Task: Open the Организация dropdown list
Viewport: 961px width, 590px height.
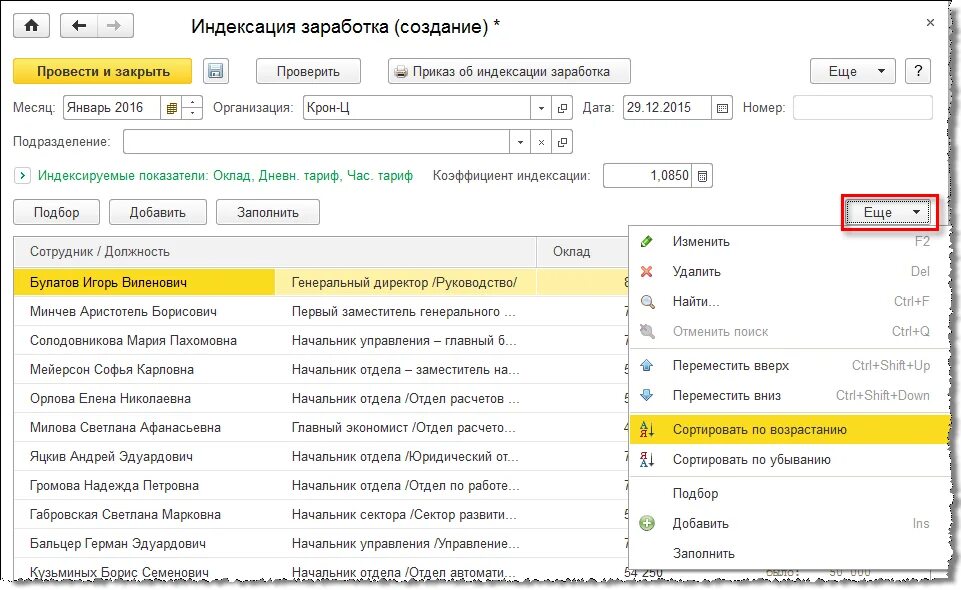Action: point(540,108)
